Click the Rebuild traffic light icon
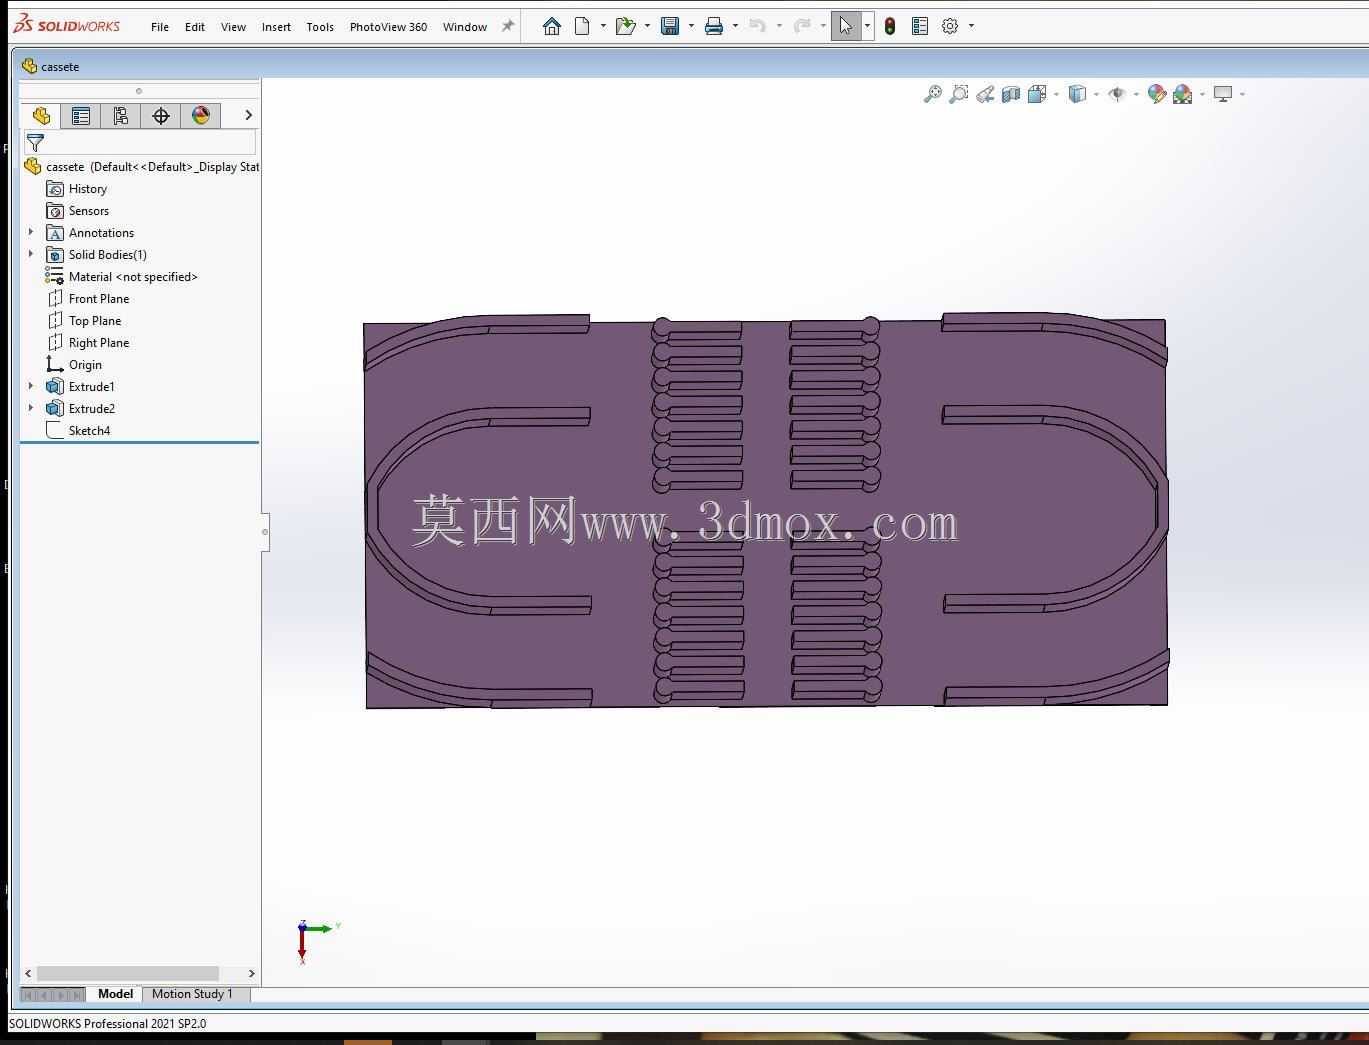 (890, 26)
